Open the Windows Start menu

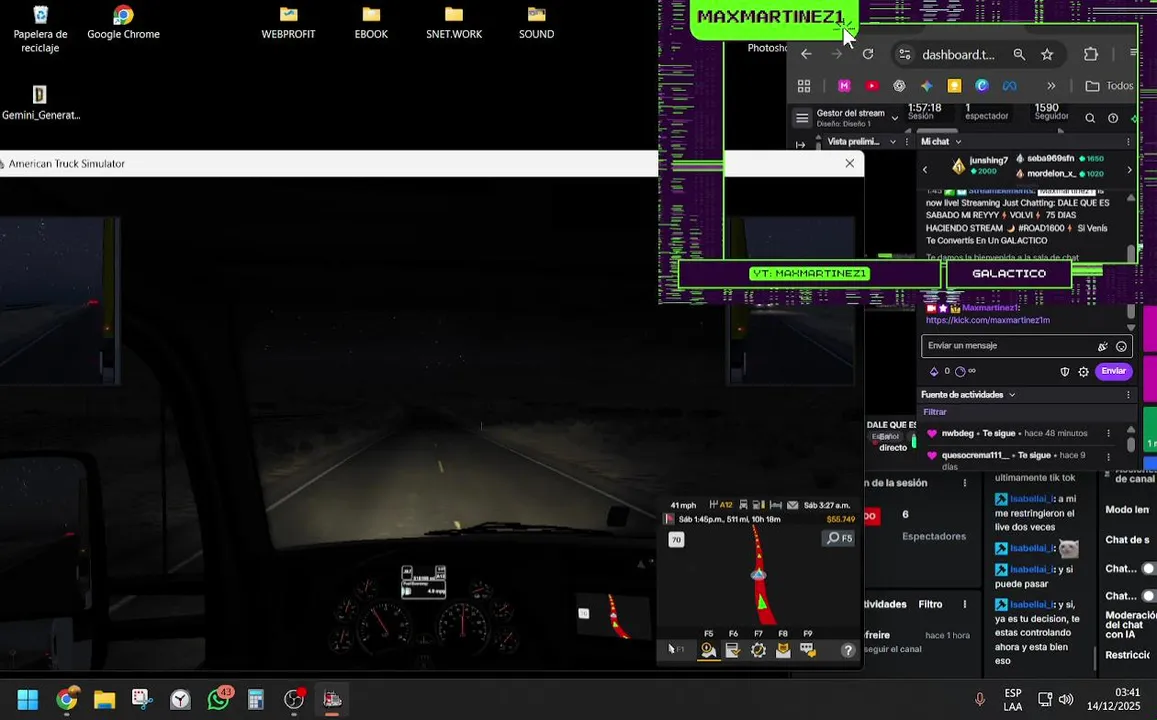pos(27,699)
